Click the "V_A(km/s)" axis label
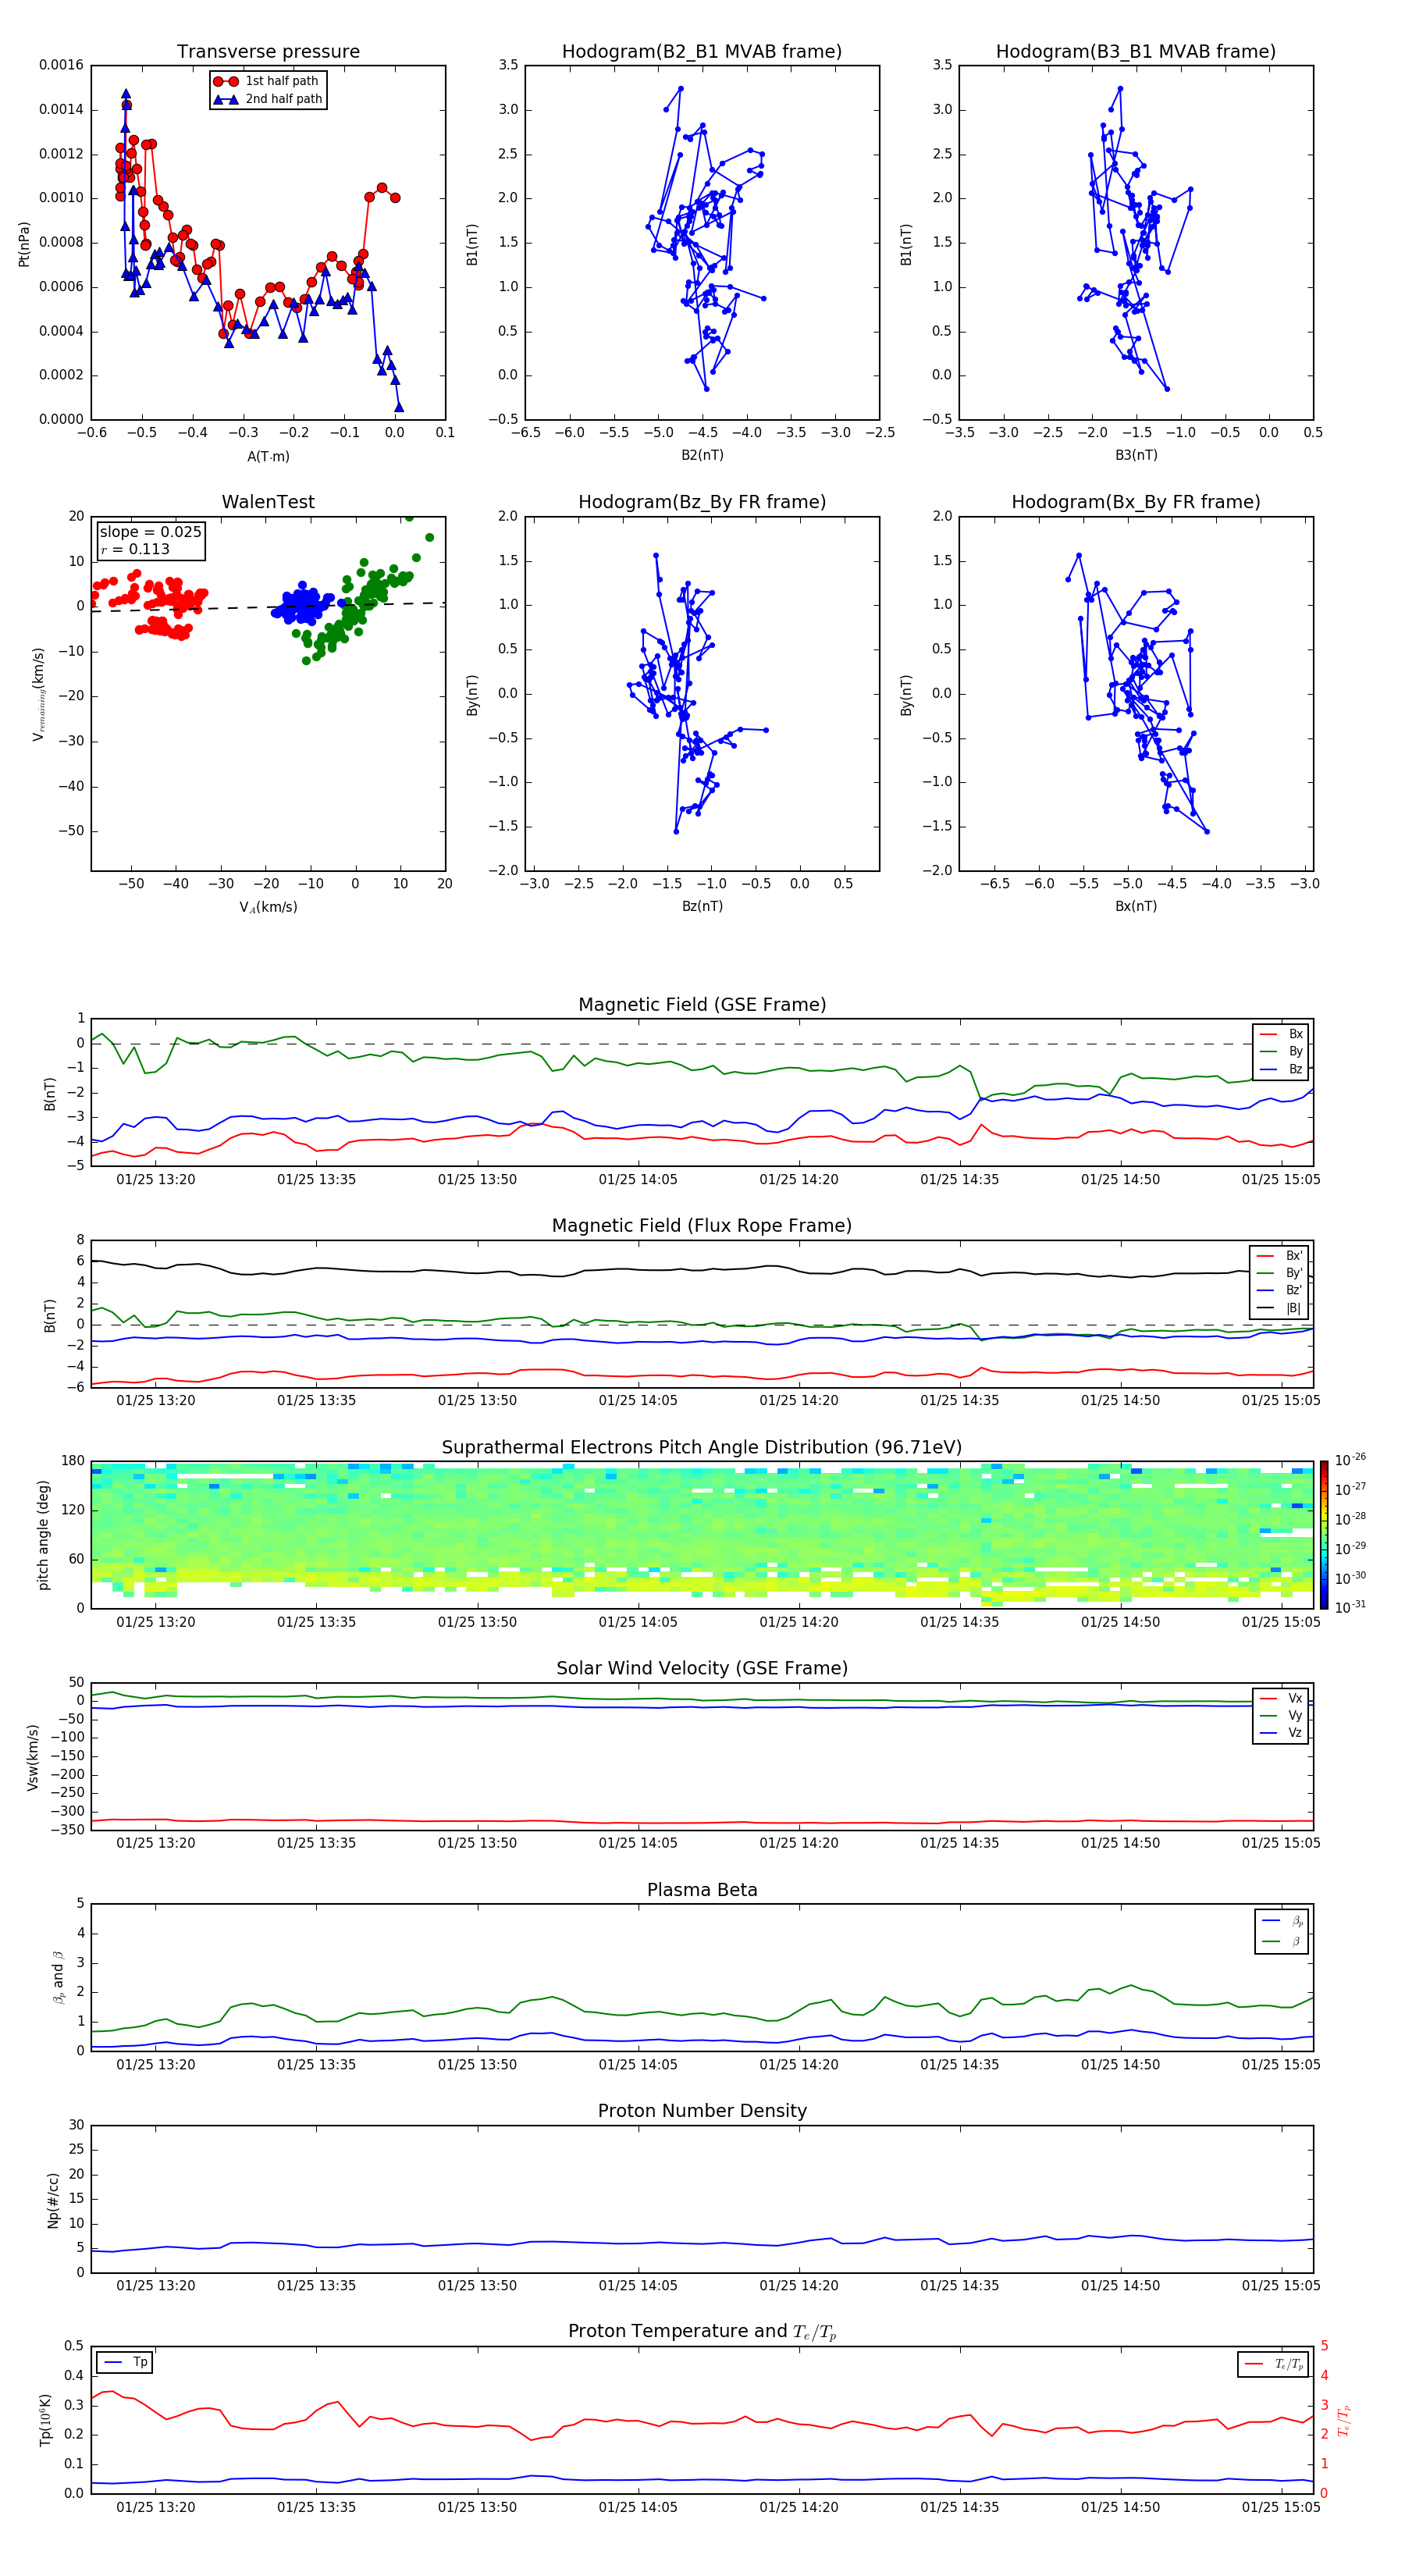 (268, 907)
